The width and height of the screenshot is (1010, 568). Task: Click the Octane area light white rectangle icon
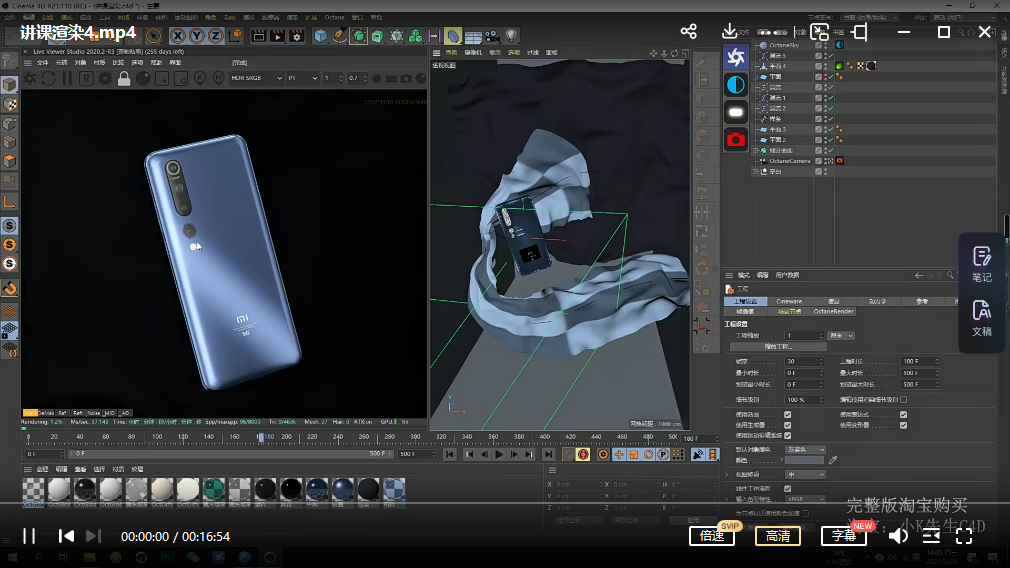[x=736, y=112]
